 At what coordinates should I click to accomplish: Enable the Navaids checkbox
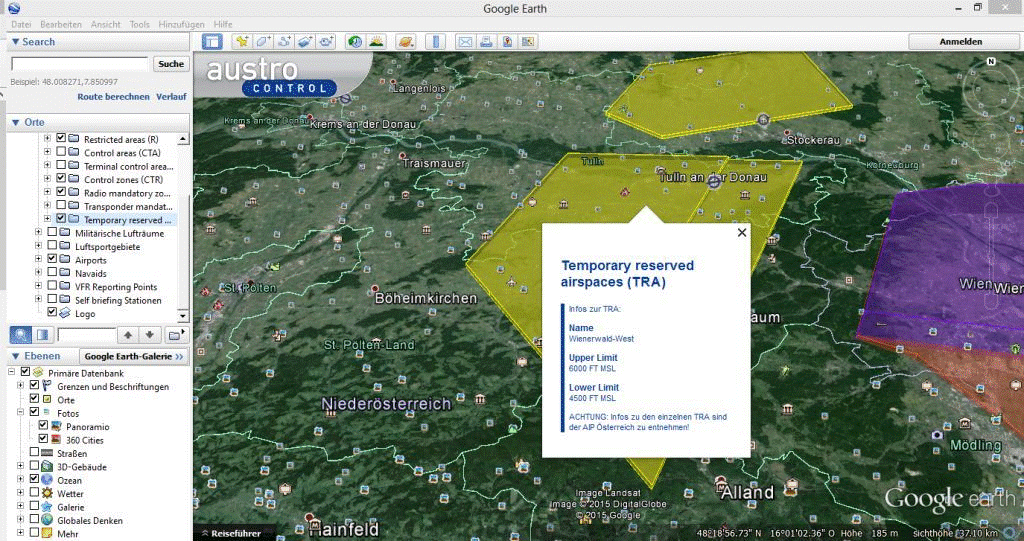(x=52, y=273)
